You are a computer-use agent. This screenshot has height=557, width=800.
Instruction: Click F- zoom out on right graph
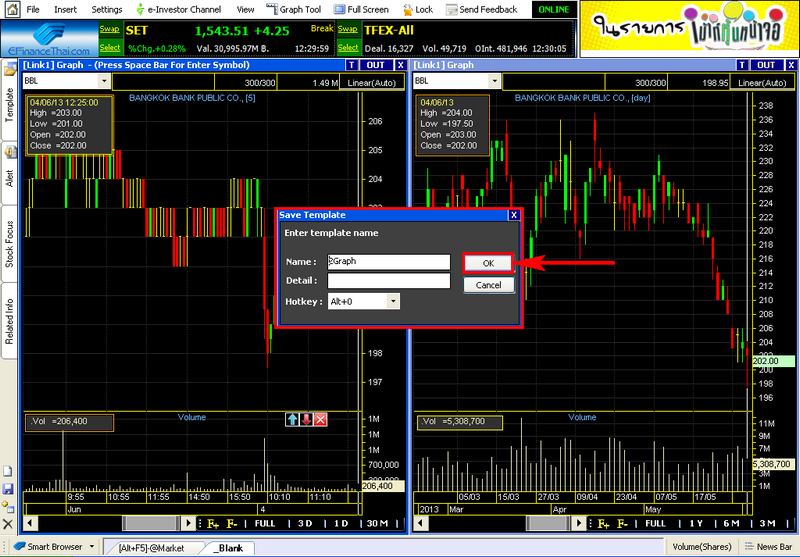[x=622, y=524]
